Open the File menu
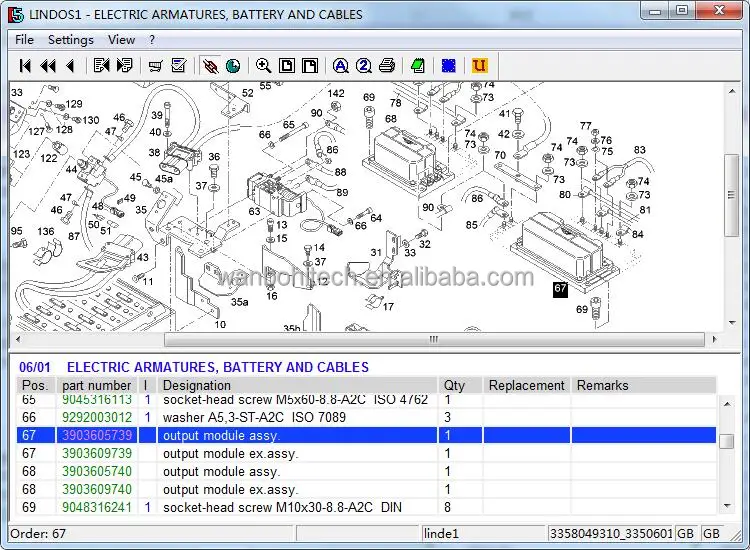The height and width of the screenshot is (550, 750). click(x=24, y=40)
